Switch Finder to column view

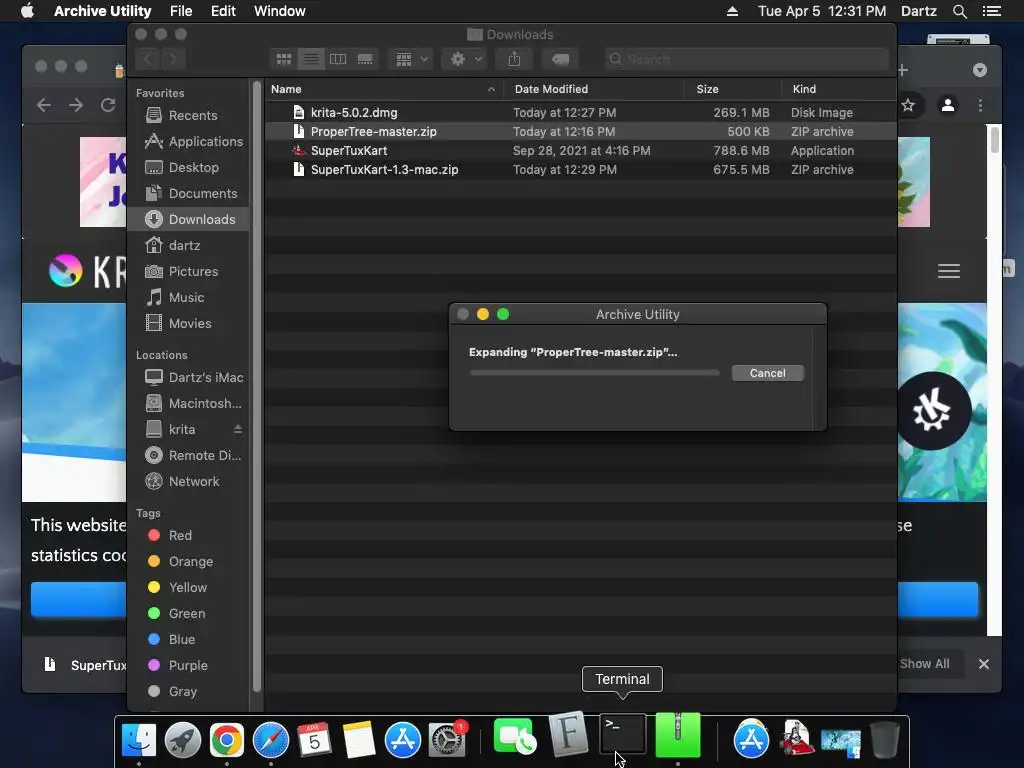pos(338,59)
